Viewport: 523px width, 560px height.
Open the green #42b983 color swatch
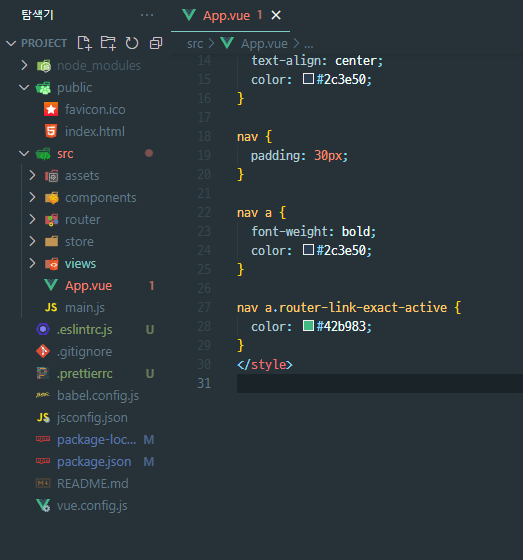pos(308,326)
